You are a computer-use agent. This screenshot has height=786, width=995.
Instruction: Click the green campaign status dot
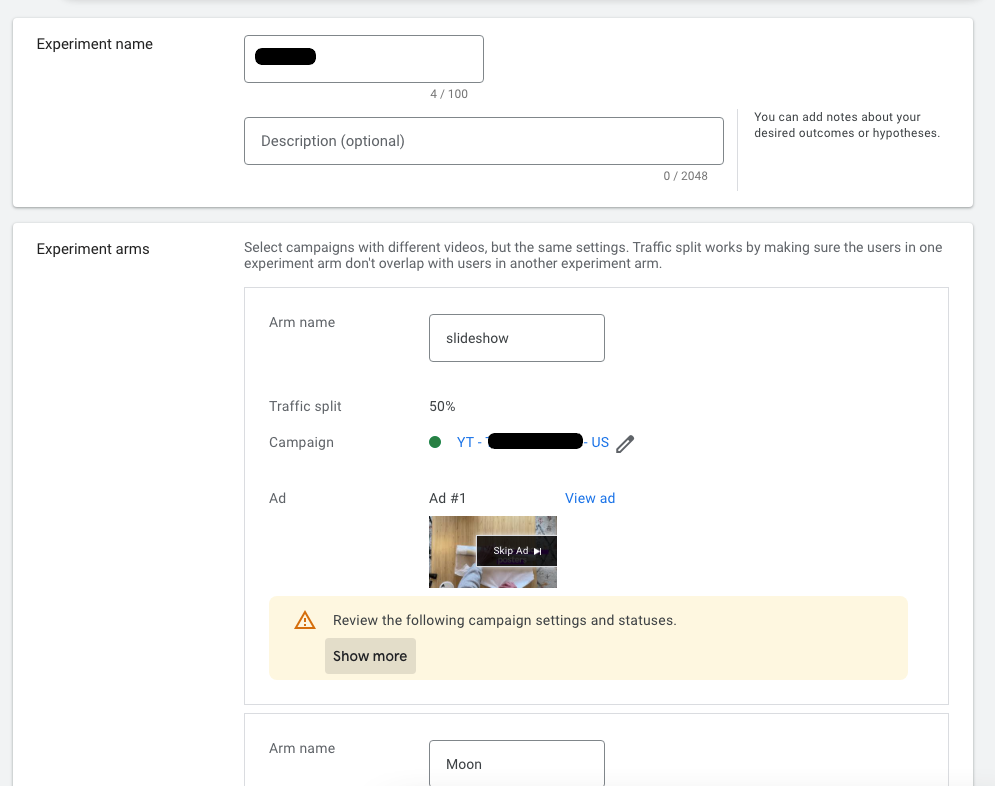click(435, 441)
